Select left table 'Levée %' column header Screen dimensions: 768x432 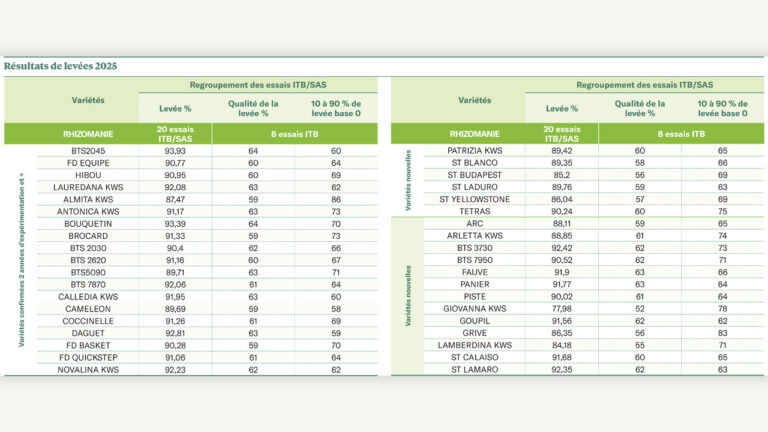pos(175,109)
